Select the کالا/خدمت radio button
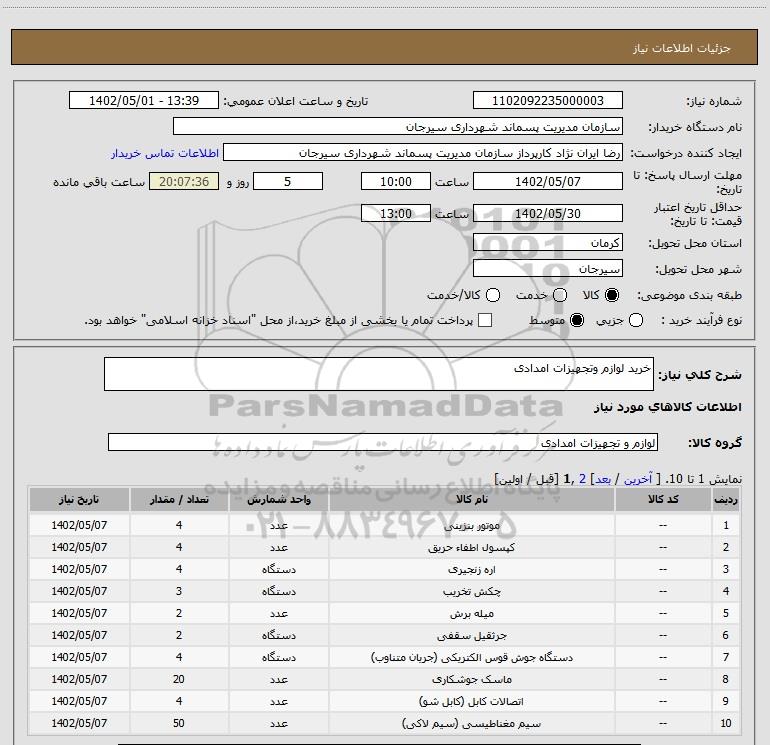Image resolution: width=770 pixels, height=745 pixels. (x=493, y=295)
